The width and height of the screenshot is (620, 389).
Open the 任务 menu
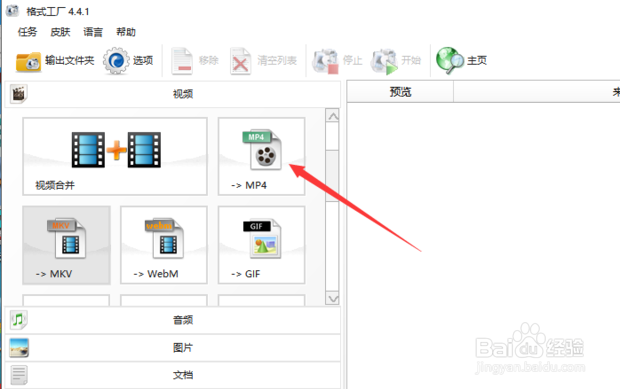coord(27,32)
